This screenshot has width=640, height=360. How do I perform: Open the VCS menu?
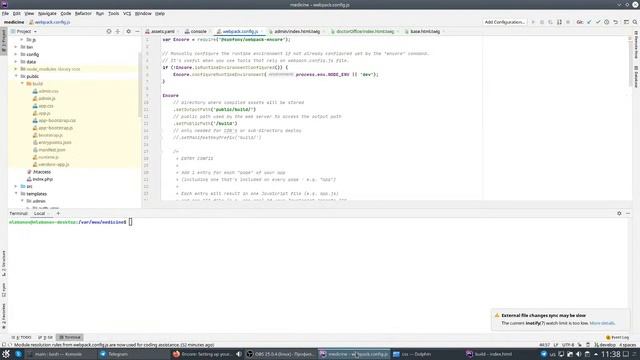coord(127,13)
